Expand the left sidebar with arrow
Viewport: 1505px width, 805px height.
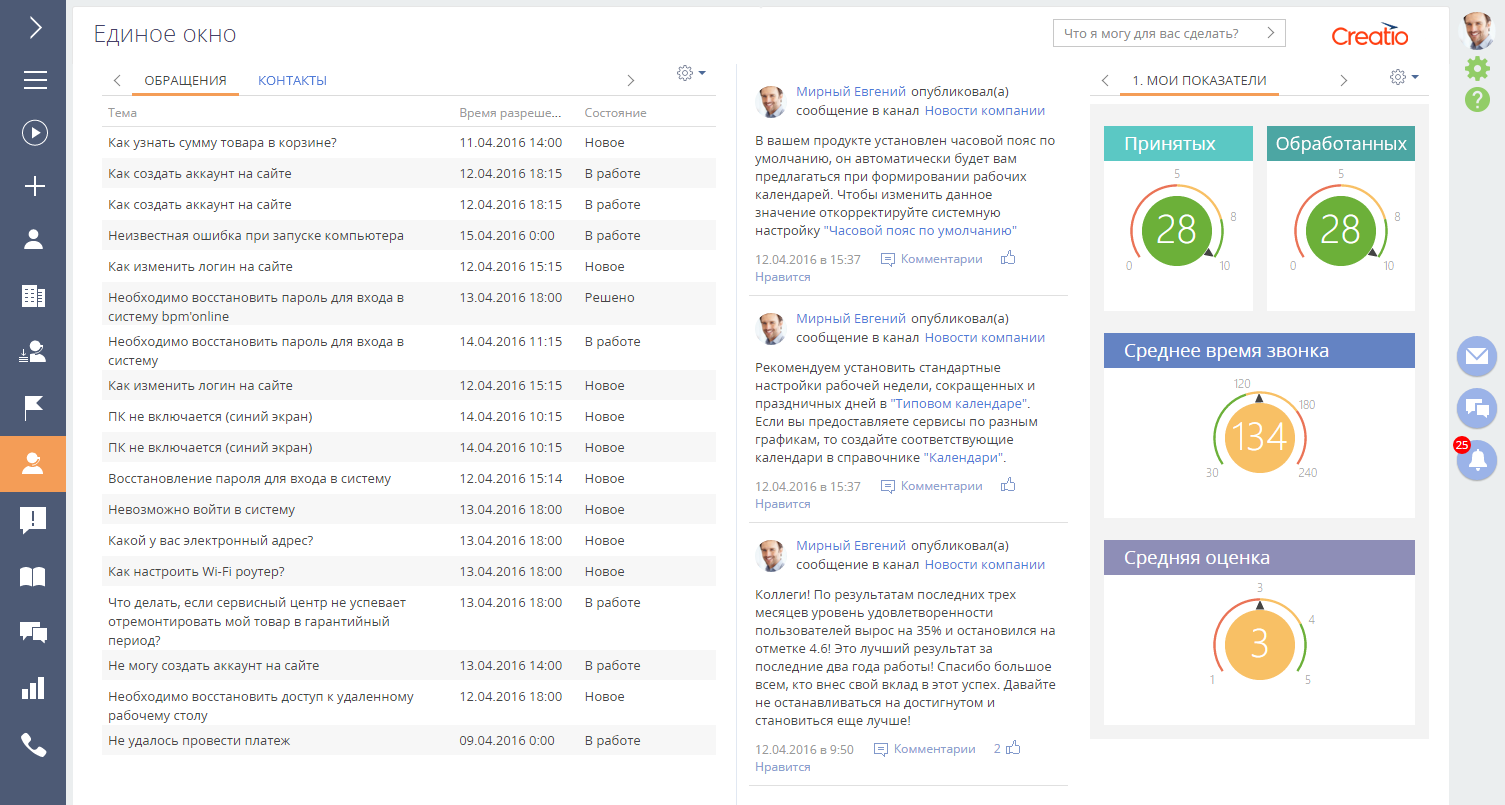35,27
